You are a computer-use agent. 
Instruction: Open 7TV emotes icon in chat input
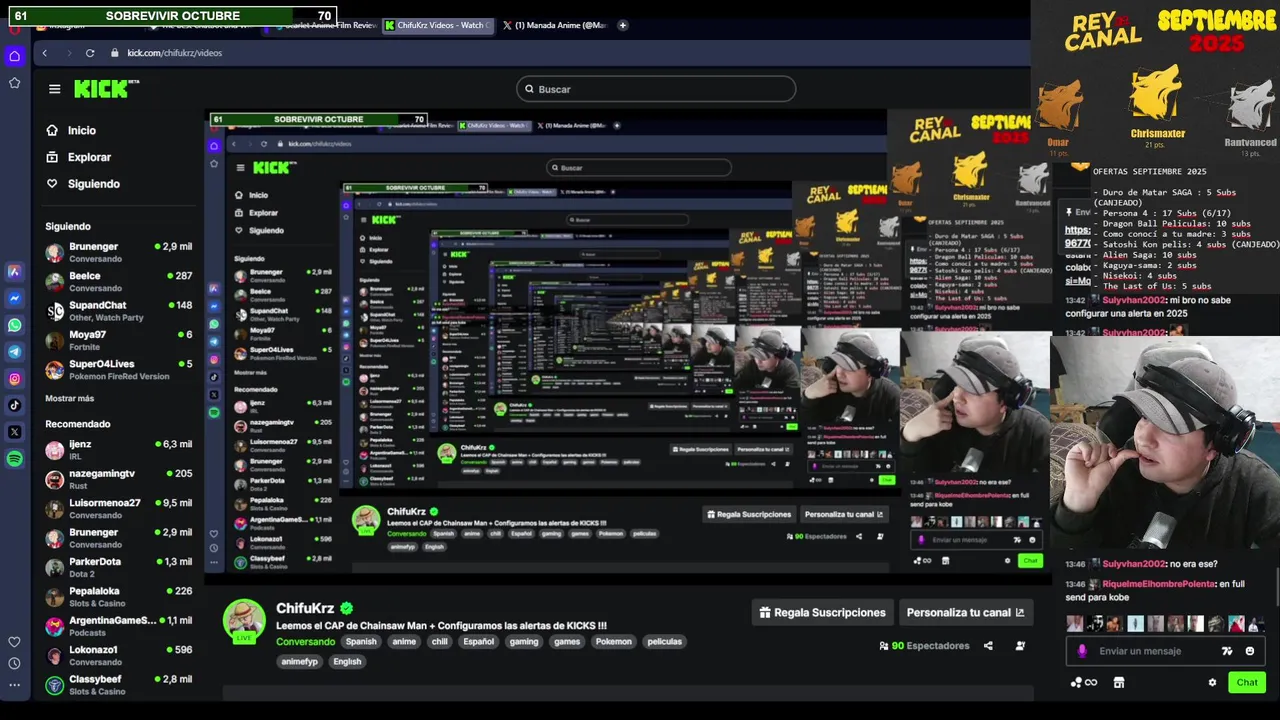point(1227,651)
